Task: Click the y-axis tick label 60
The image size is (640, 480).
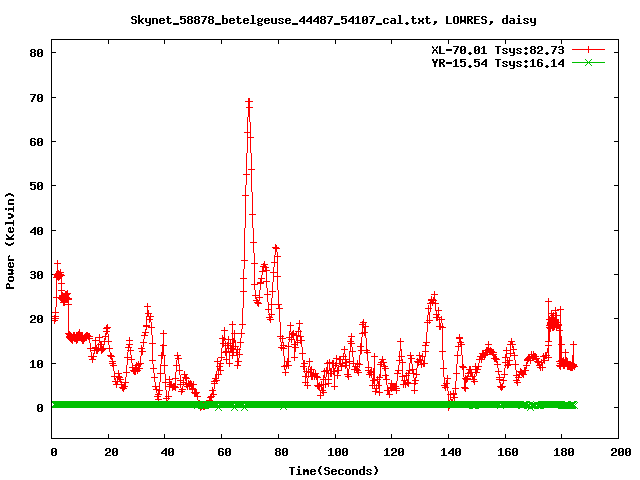Action: (x=37, y=142)
